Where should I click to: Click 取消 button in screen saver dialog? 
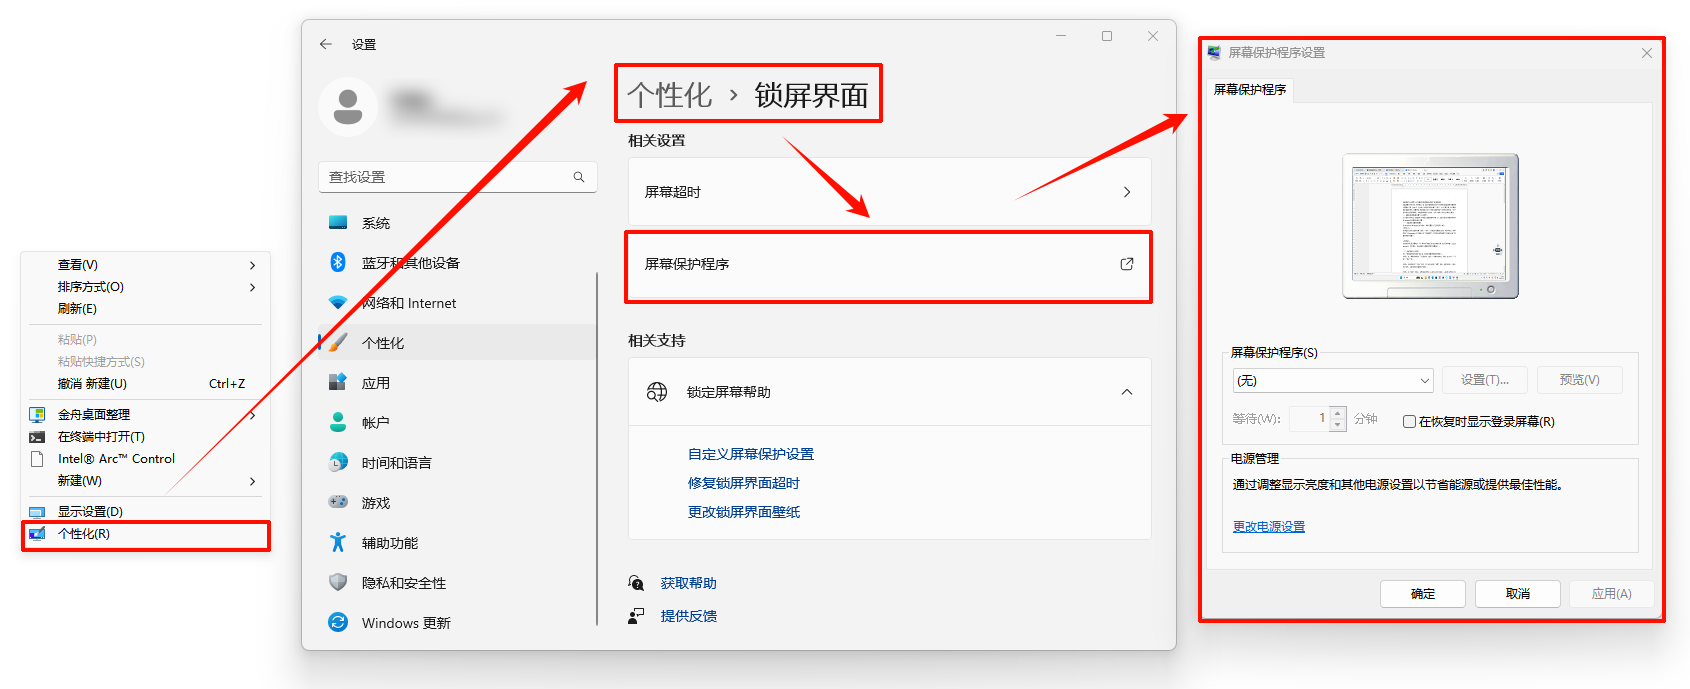[x=1517, y=593]
